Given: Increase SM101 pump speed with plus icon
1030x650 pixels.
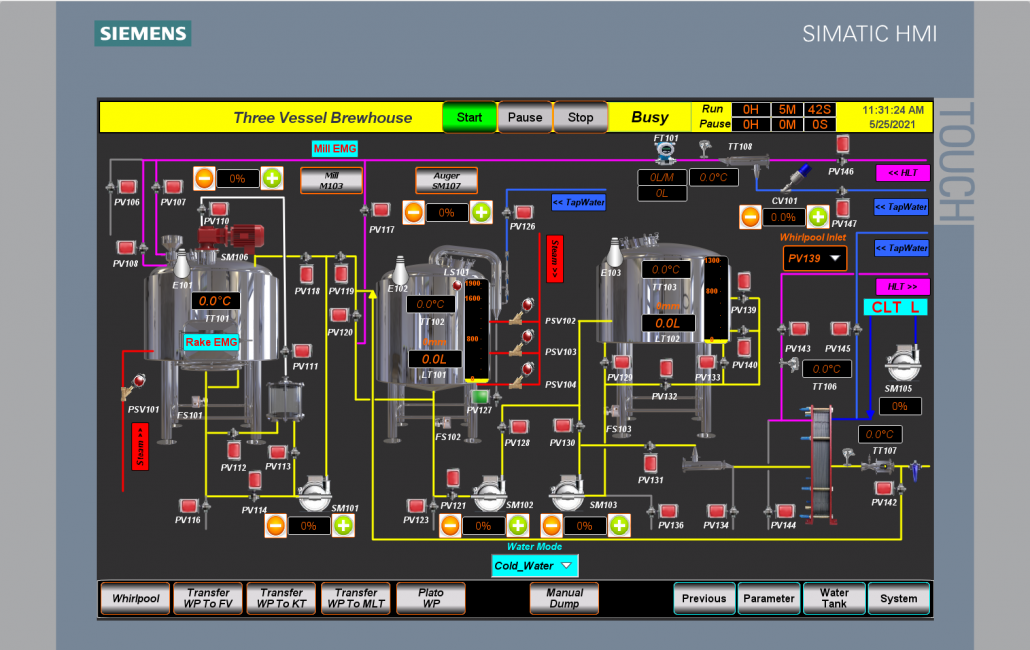Looking at the screenshot, I should (x=344, y=525).
